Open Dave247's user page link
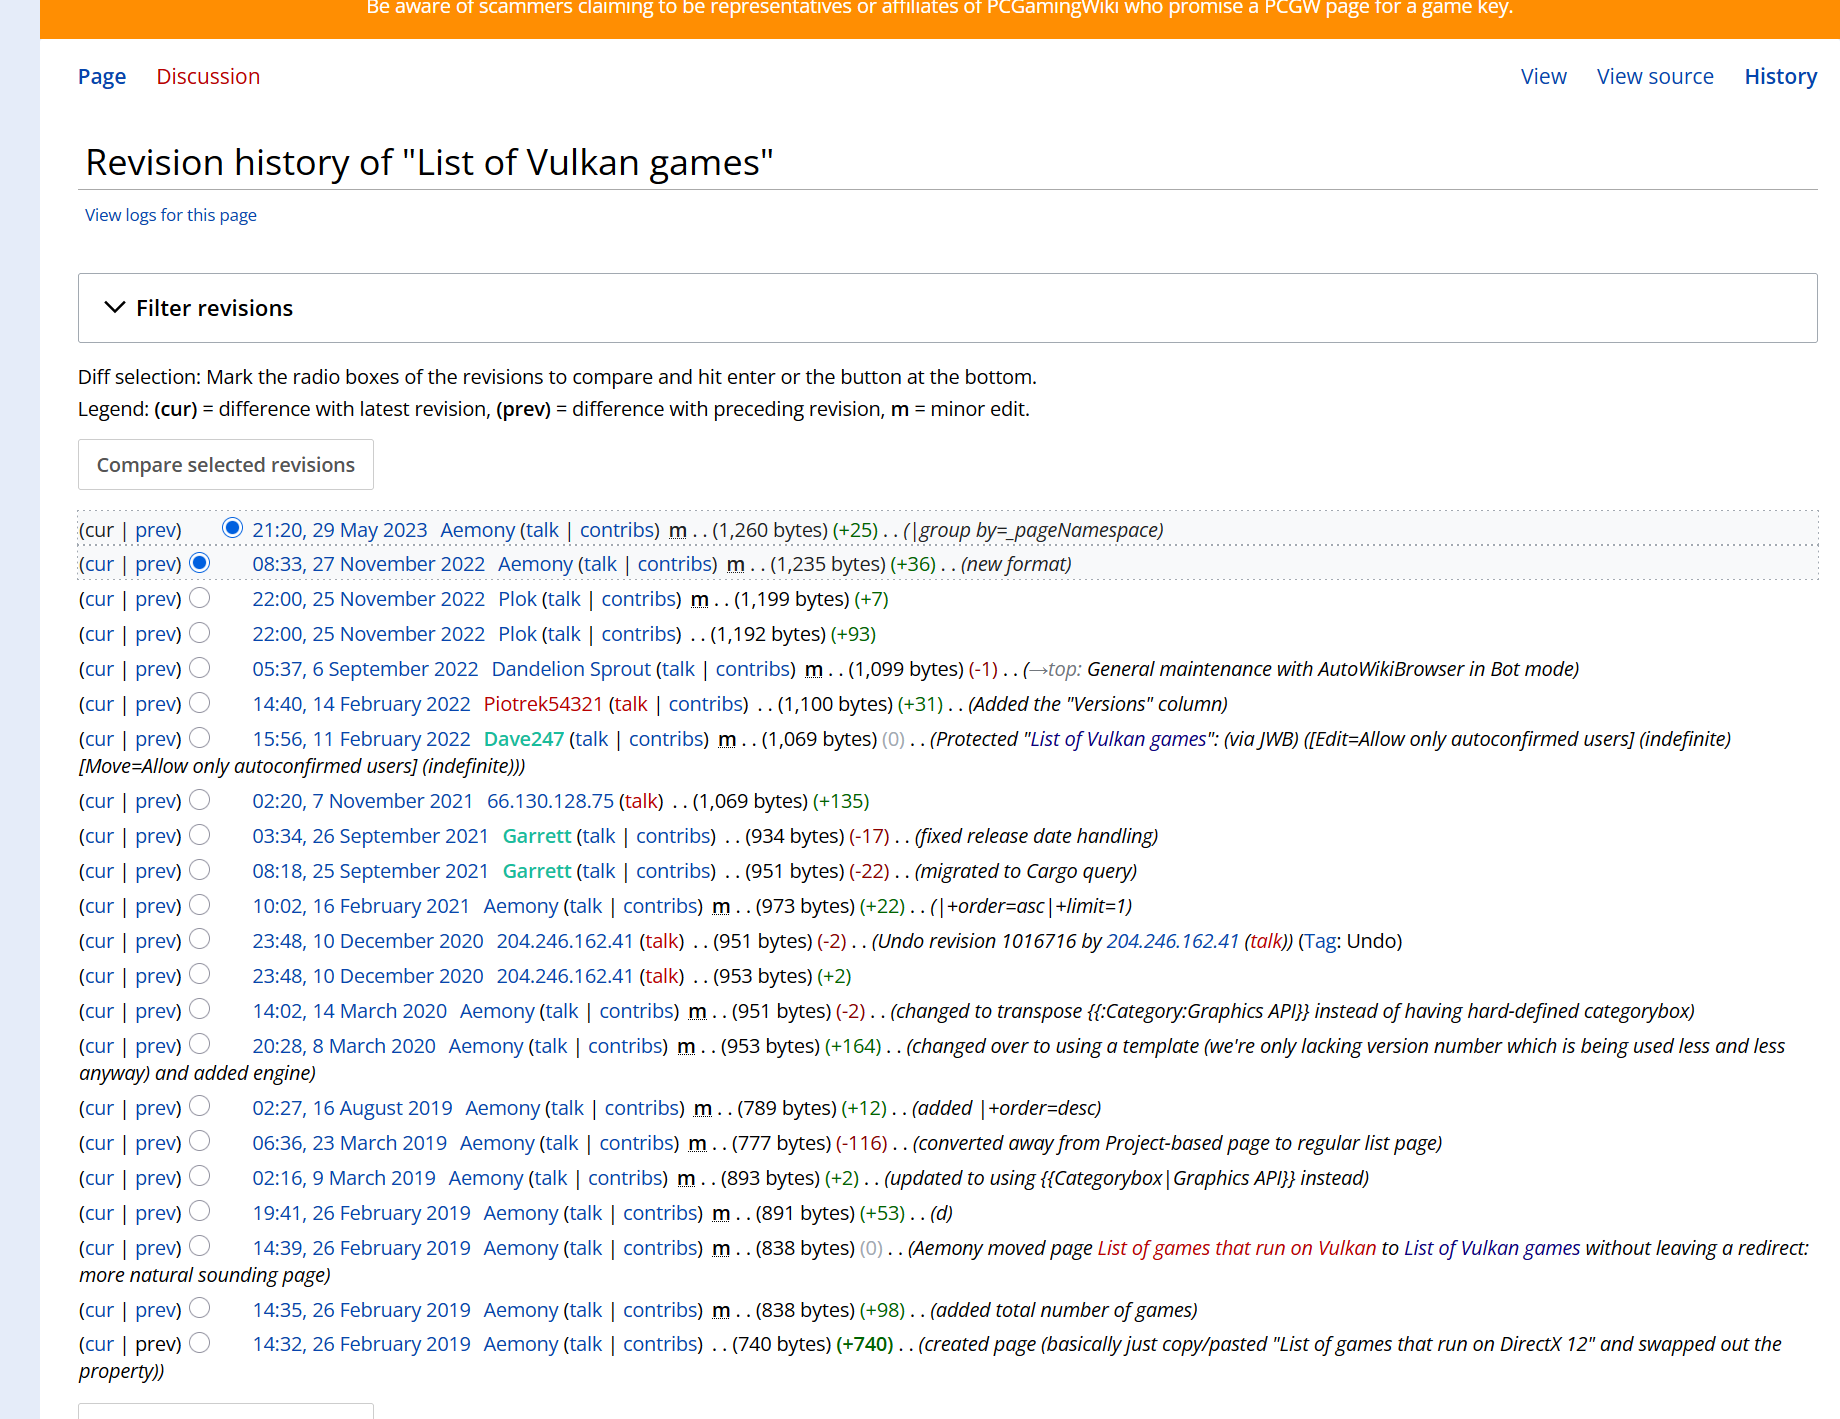1840x1419 pixels. point(524,739)
